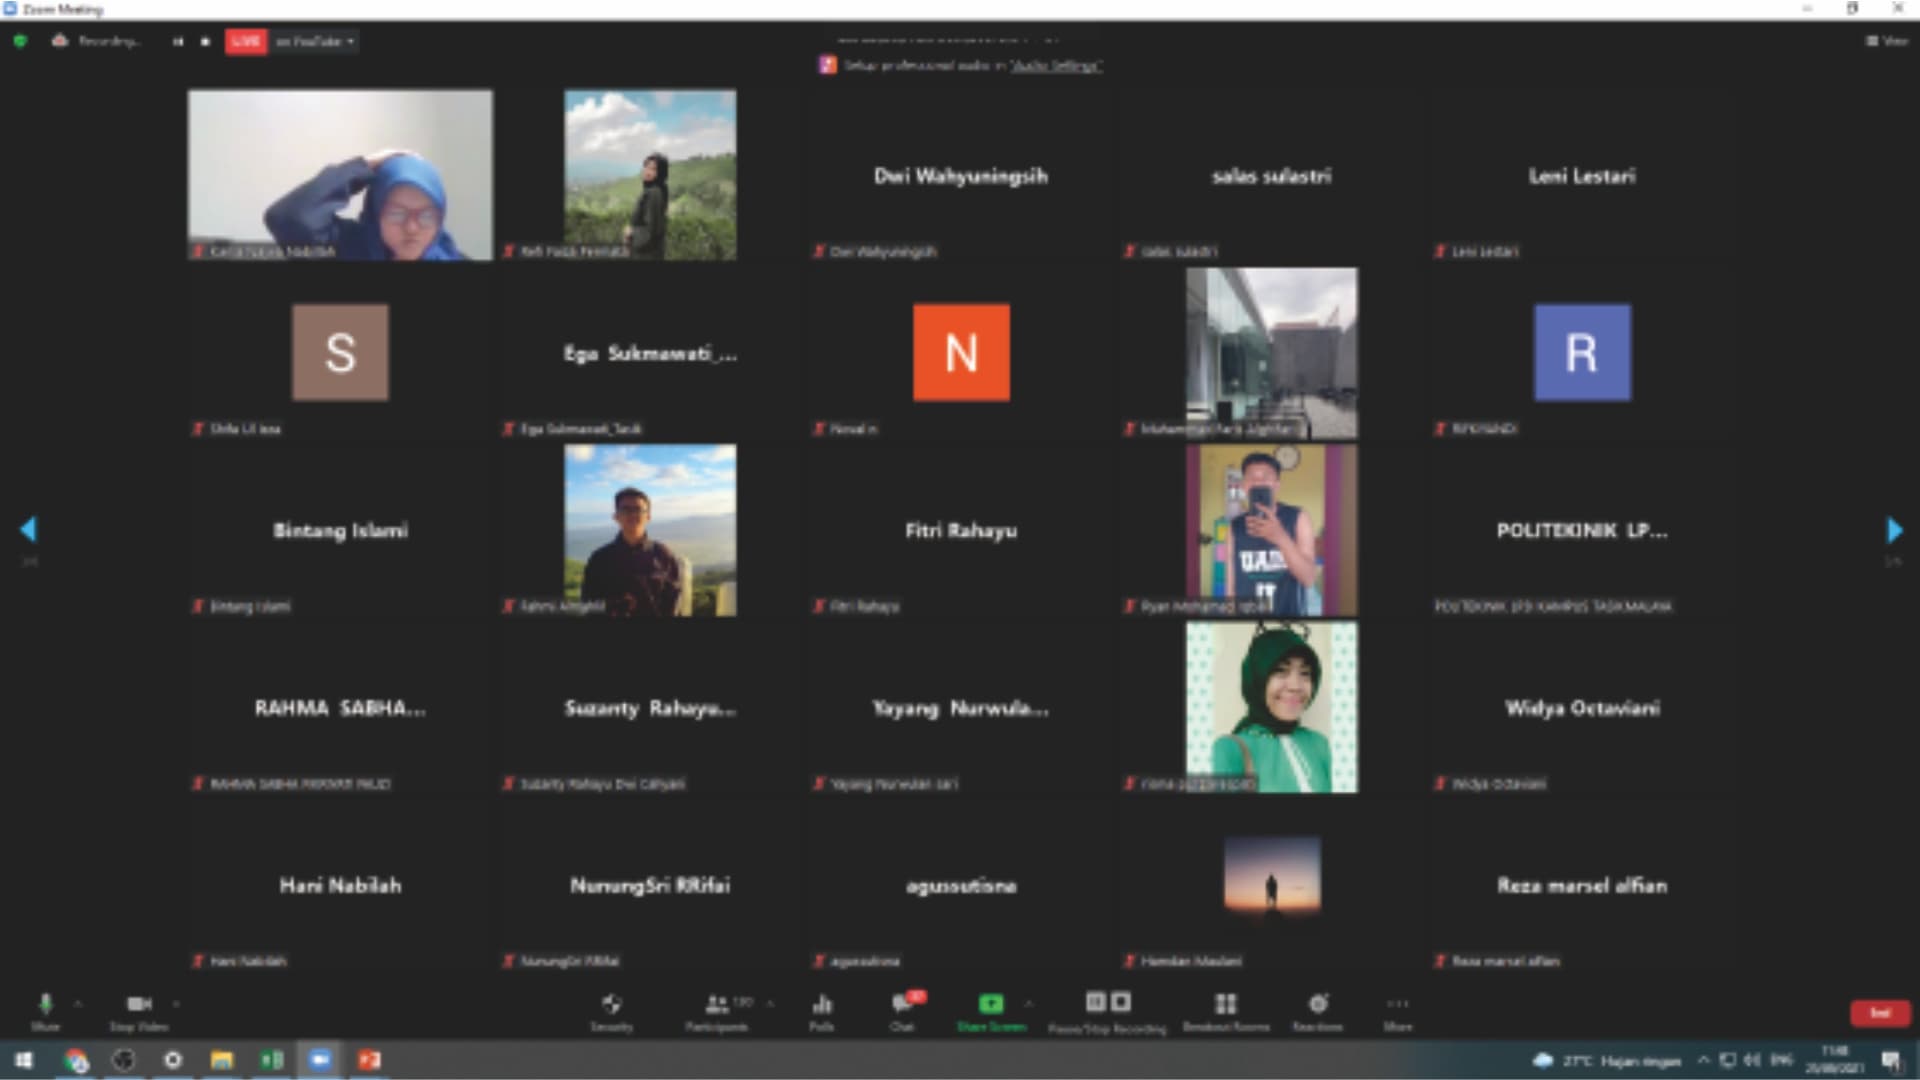Screen dimensions: 1920x1080
Task: Open Breakout Rooms
Action: [x=1225, y=1004]
